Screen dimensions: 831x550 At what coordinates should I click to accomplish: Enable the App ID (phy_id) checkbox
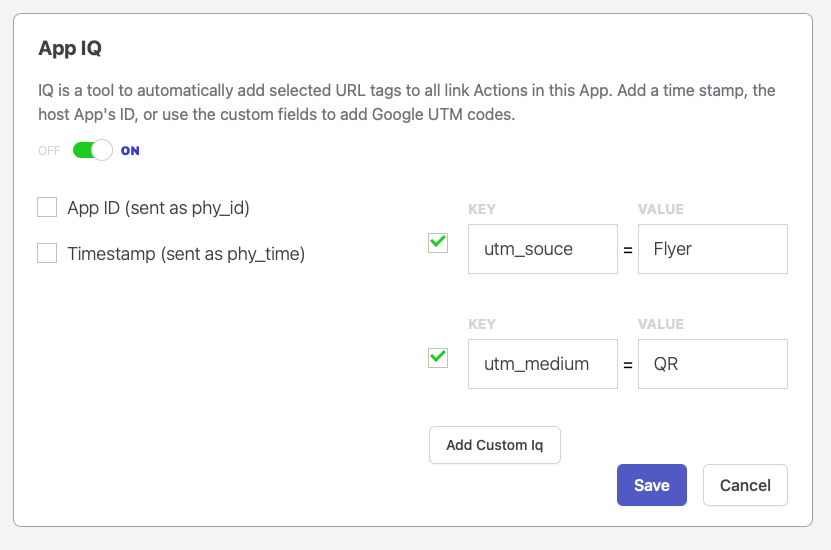point(47,207)
